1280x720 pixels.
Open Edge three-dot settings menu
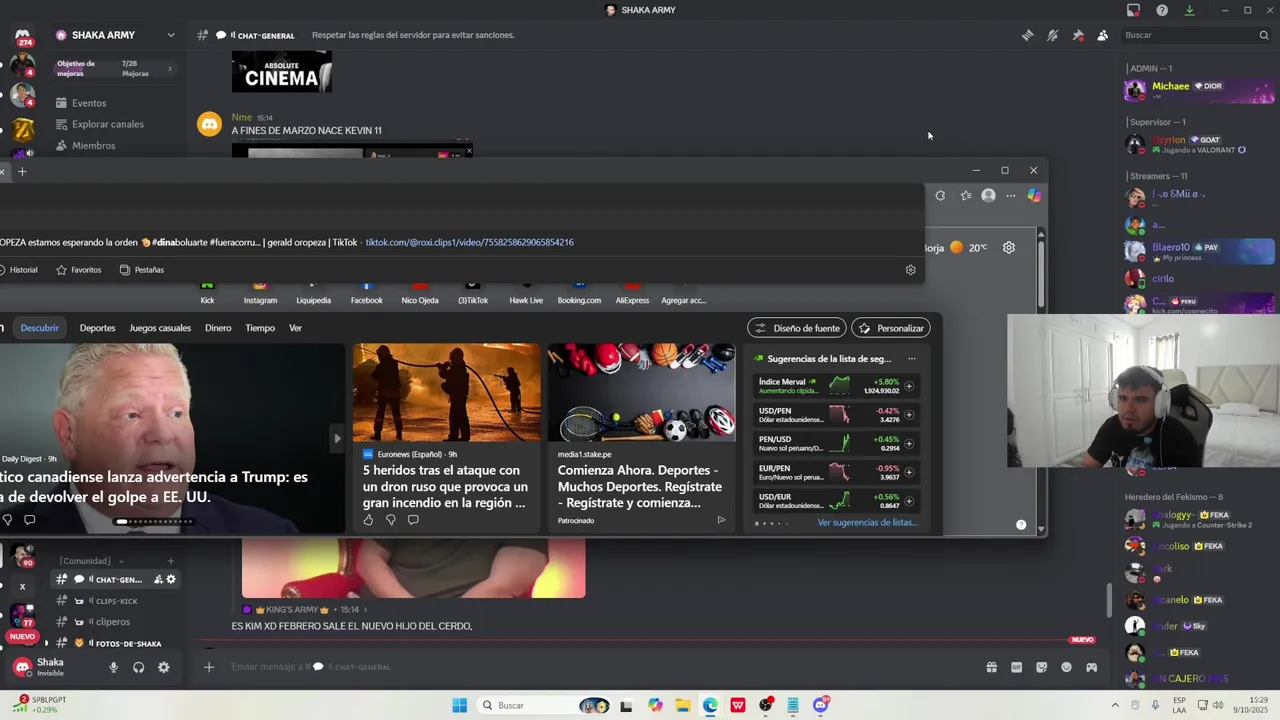click(1011, 196)
